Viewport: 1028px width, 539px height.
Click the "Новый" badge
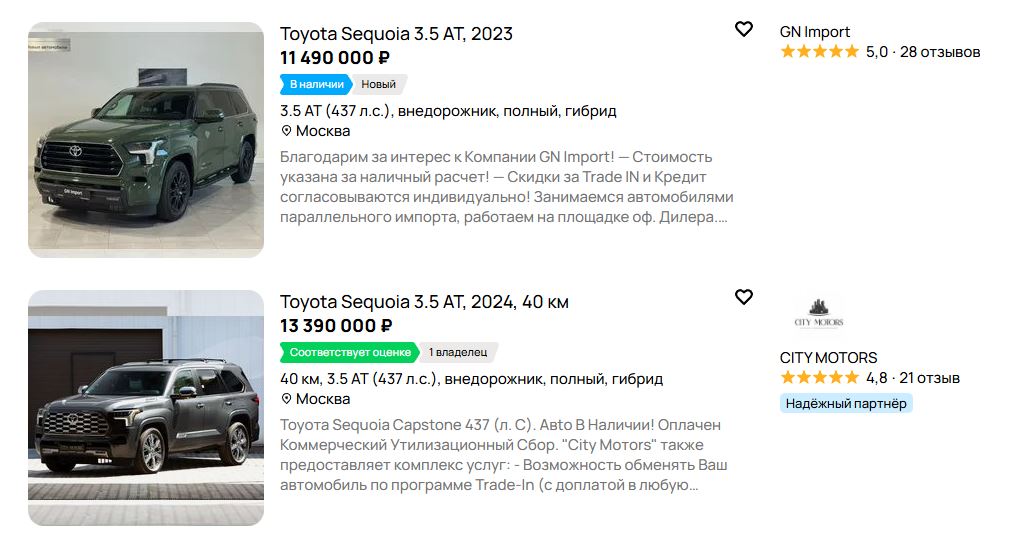(x=379, y=84)
